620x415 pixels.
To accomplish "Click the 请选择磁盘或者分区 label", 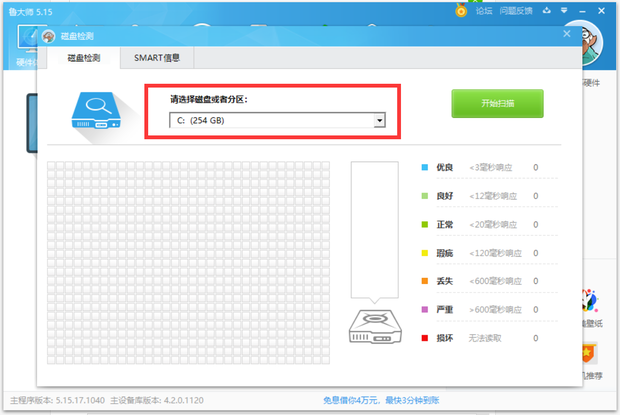I will click(209, 99).
